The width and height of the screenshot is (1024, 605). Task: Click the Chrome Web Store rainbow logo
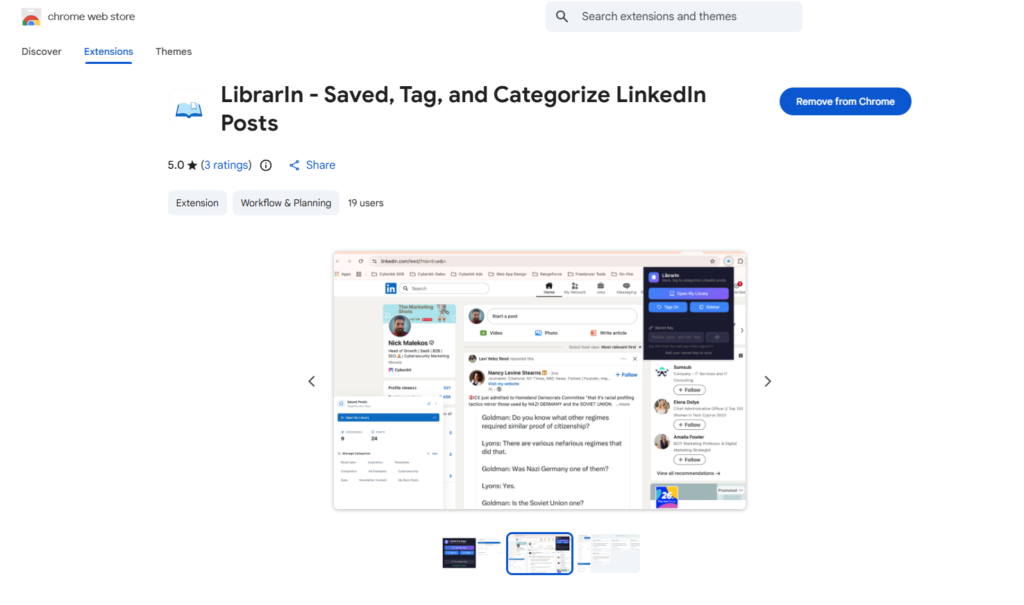coord(31,17)
